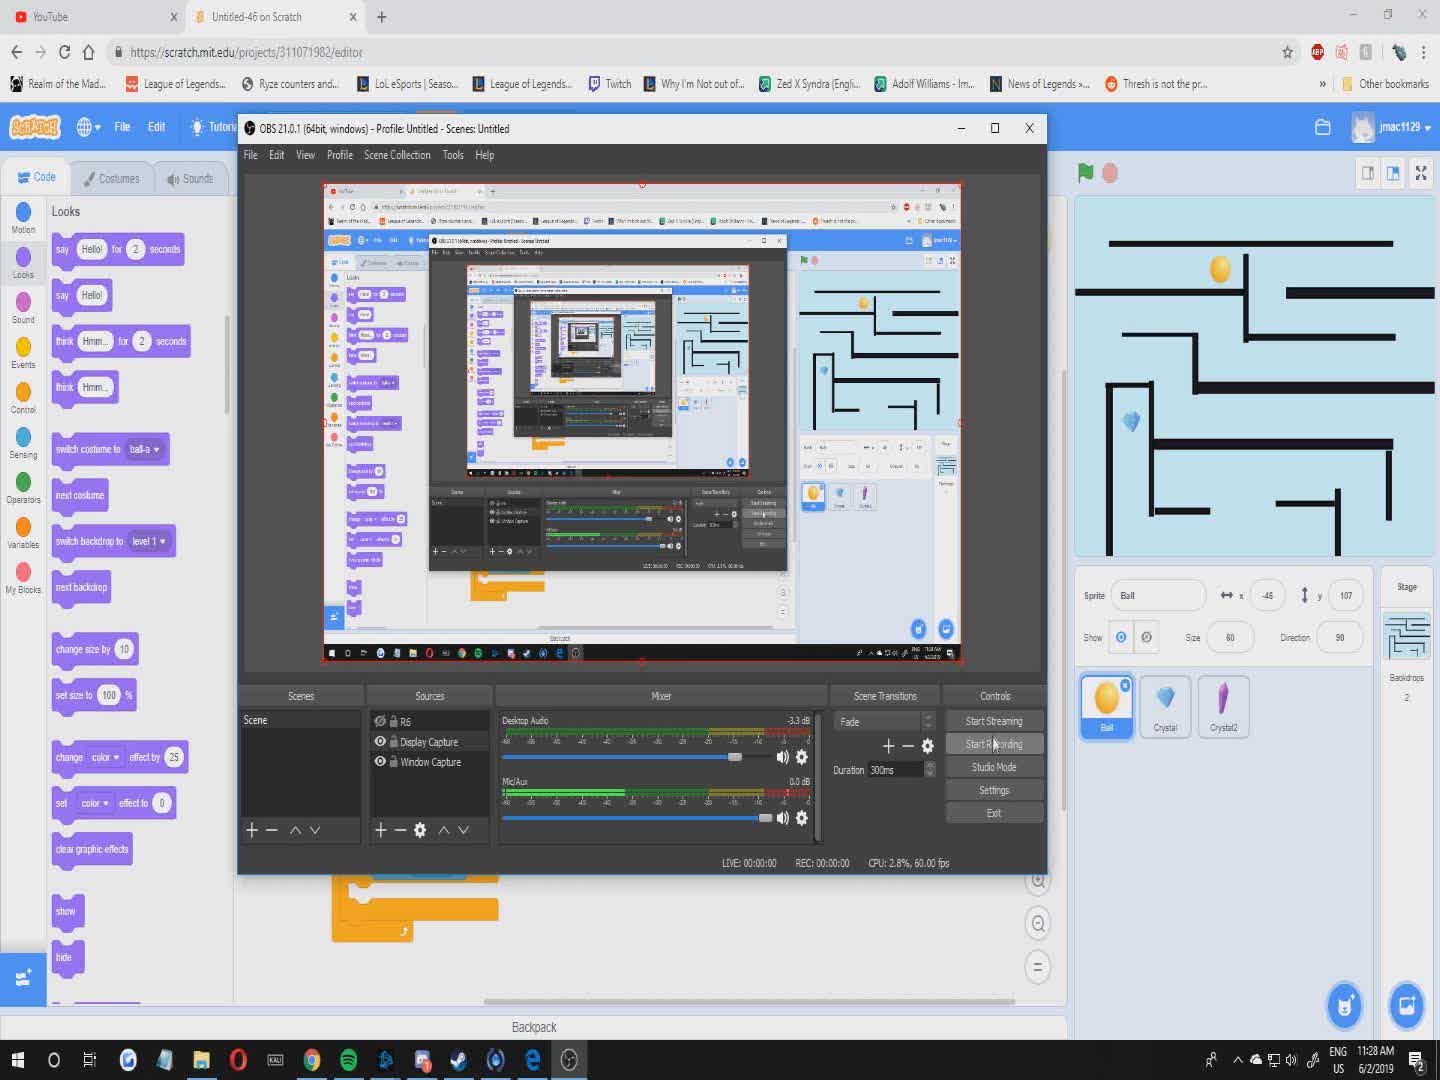Set sprite to show with the eye button

1121,637
